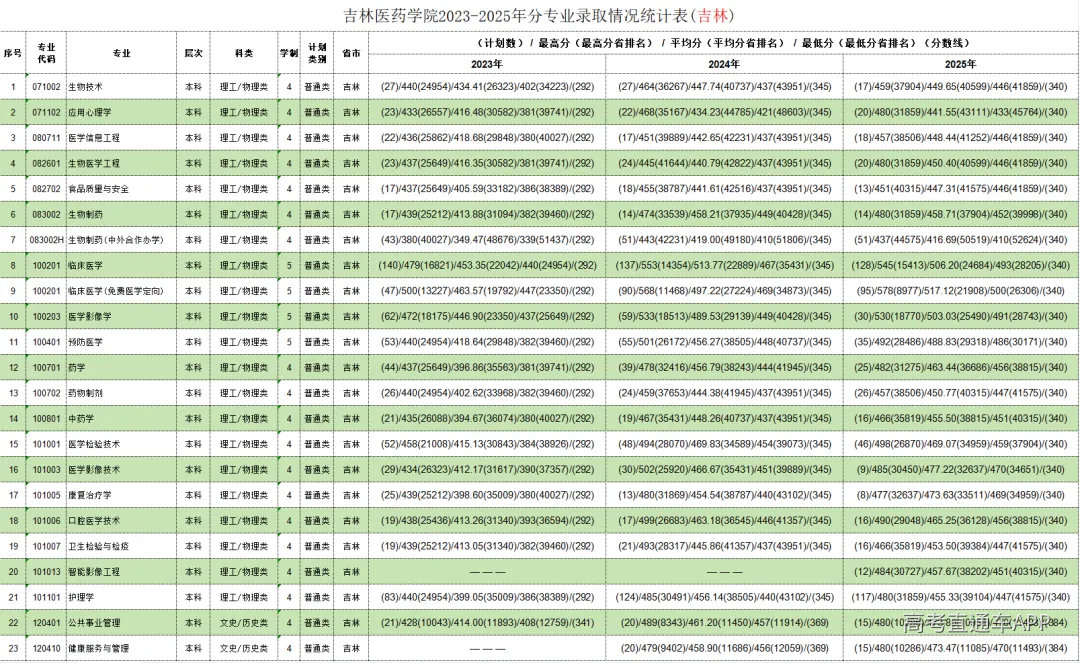Click the 2025年 column header
This screenshot has width=1080, height=663.
960,64
